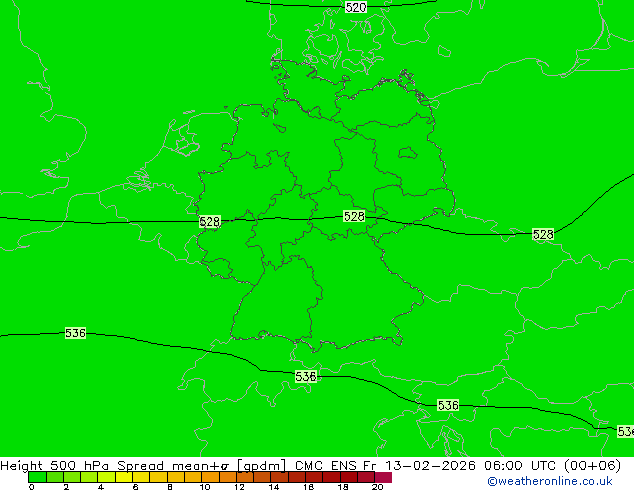Click the 528 label in central Germany
The width and height of the screenshot is (634, 490).
(354, 216)
